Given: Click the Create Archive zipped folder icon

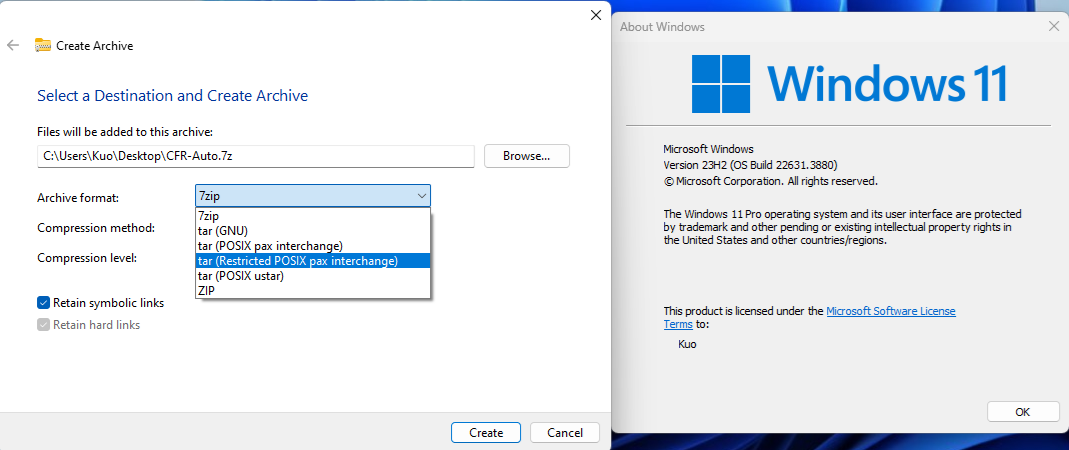Looking at the screenshot, I should coord(43,46).
